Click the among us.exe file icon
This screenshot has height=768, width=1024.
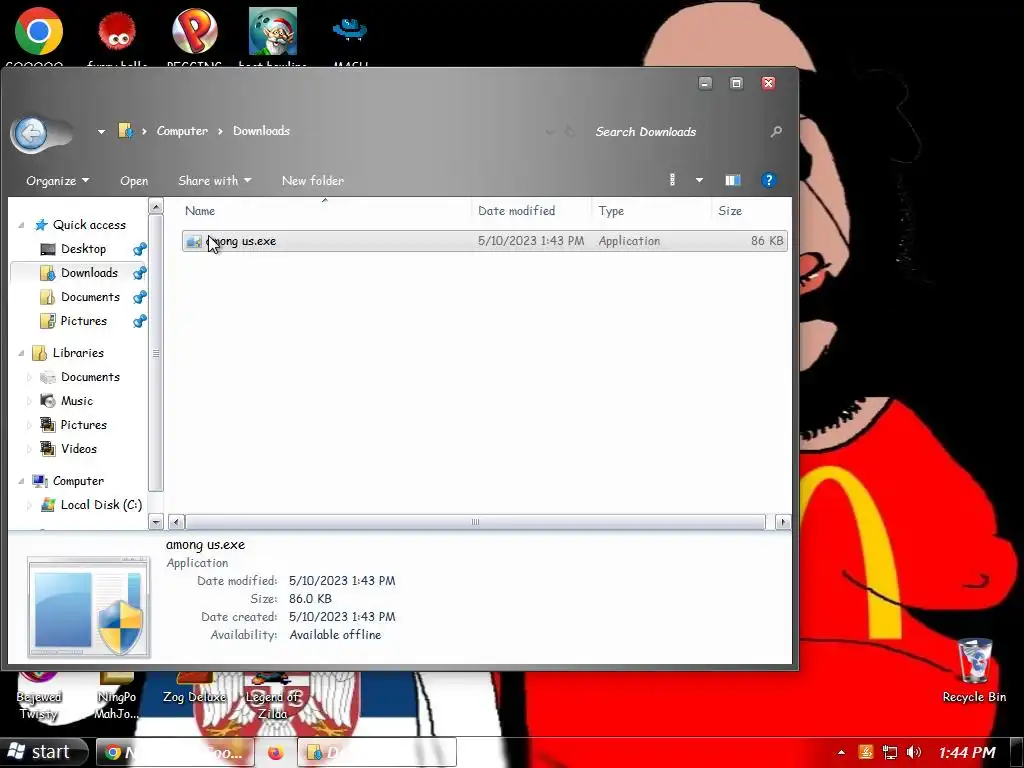click(193, 241)
